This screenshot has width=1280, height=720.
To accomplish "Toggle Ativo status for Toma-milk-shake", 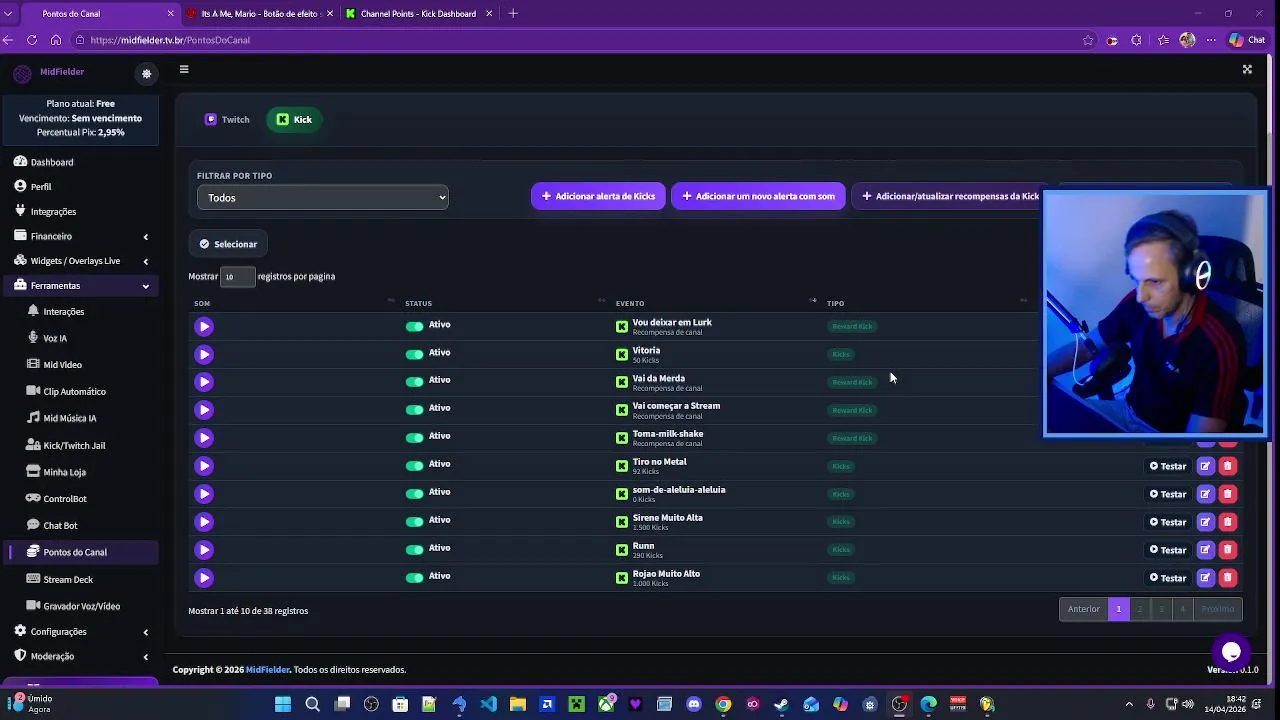I will point(414,438).
